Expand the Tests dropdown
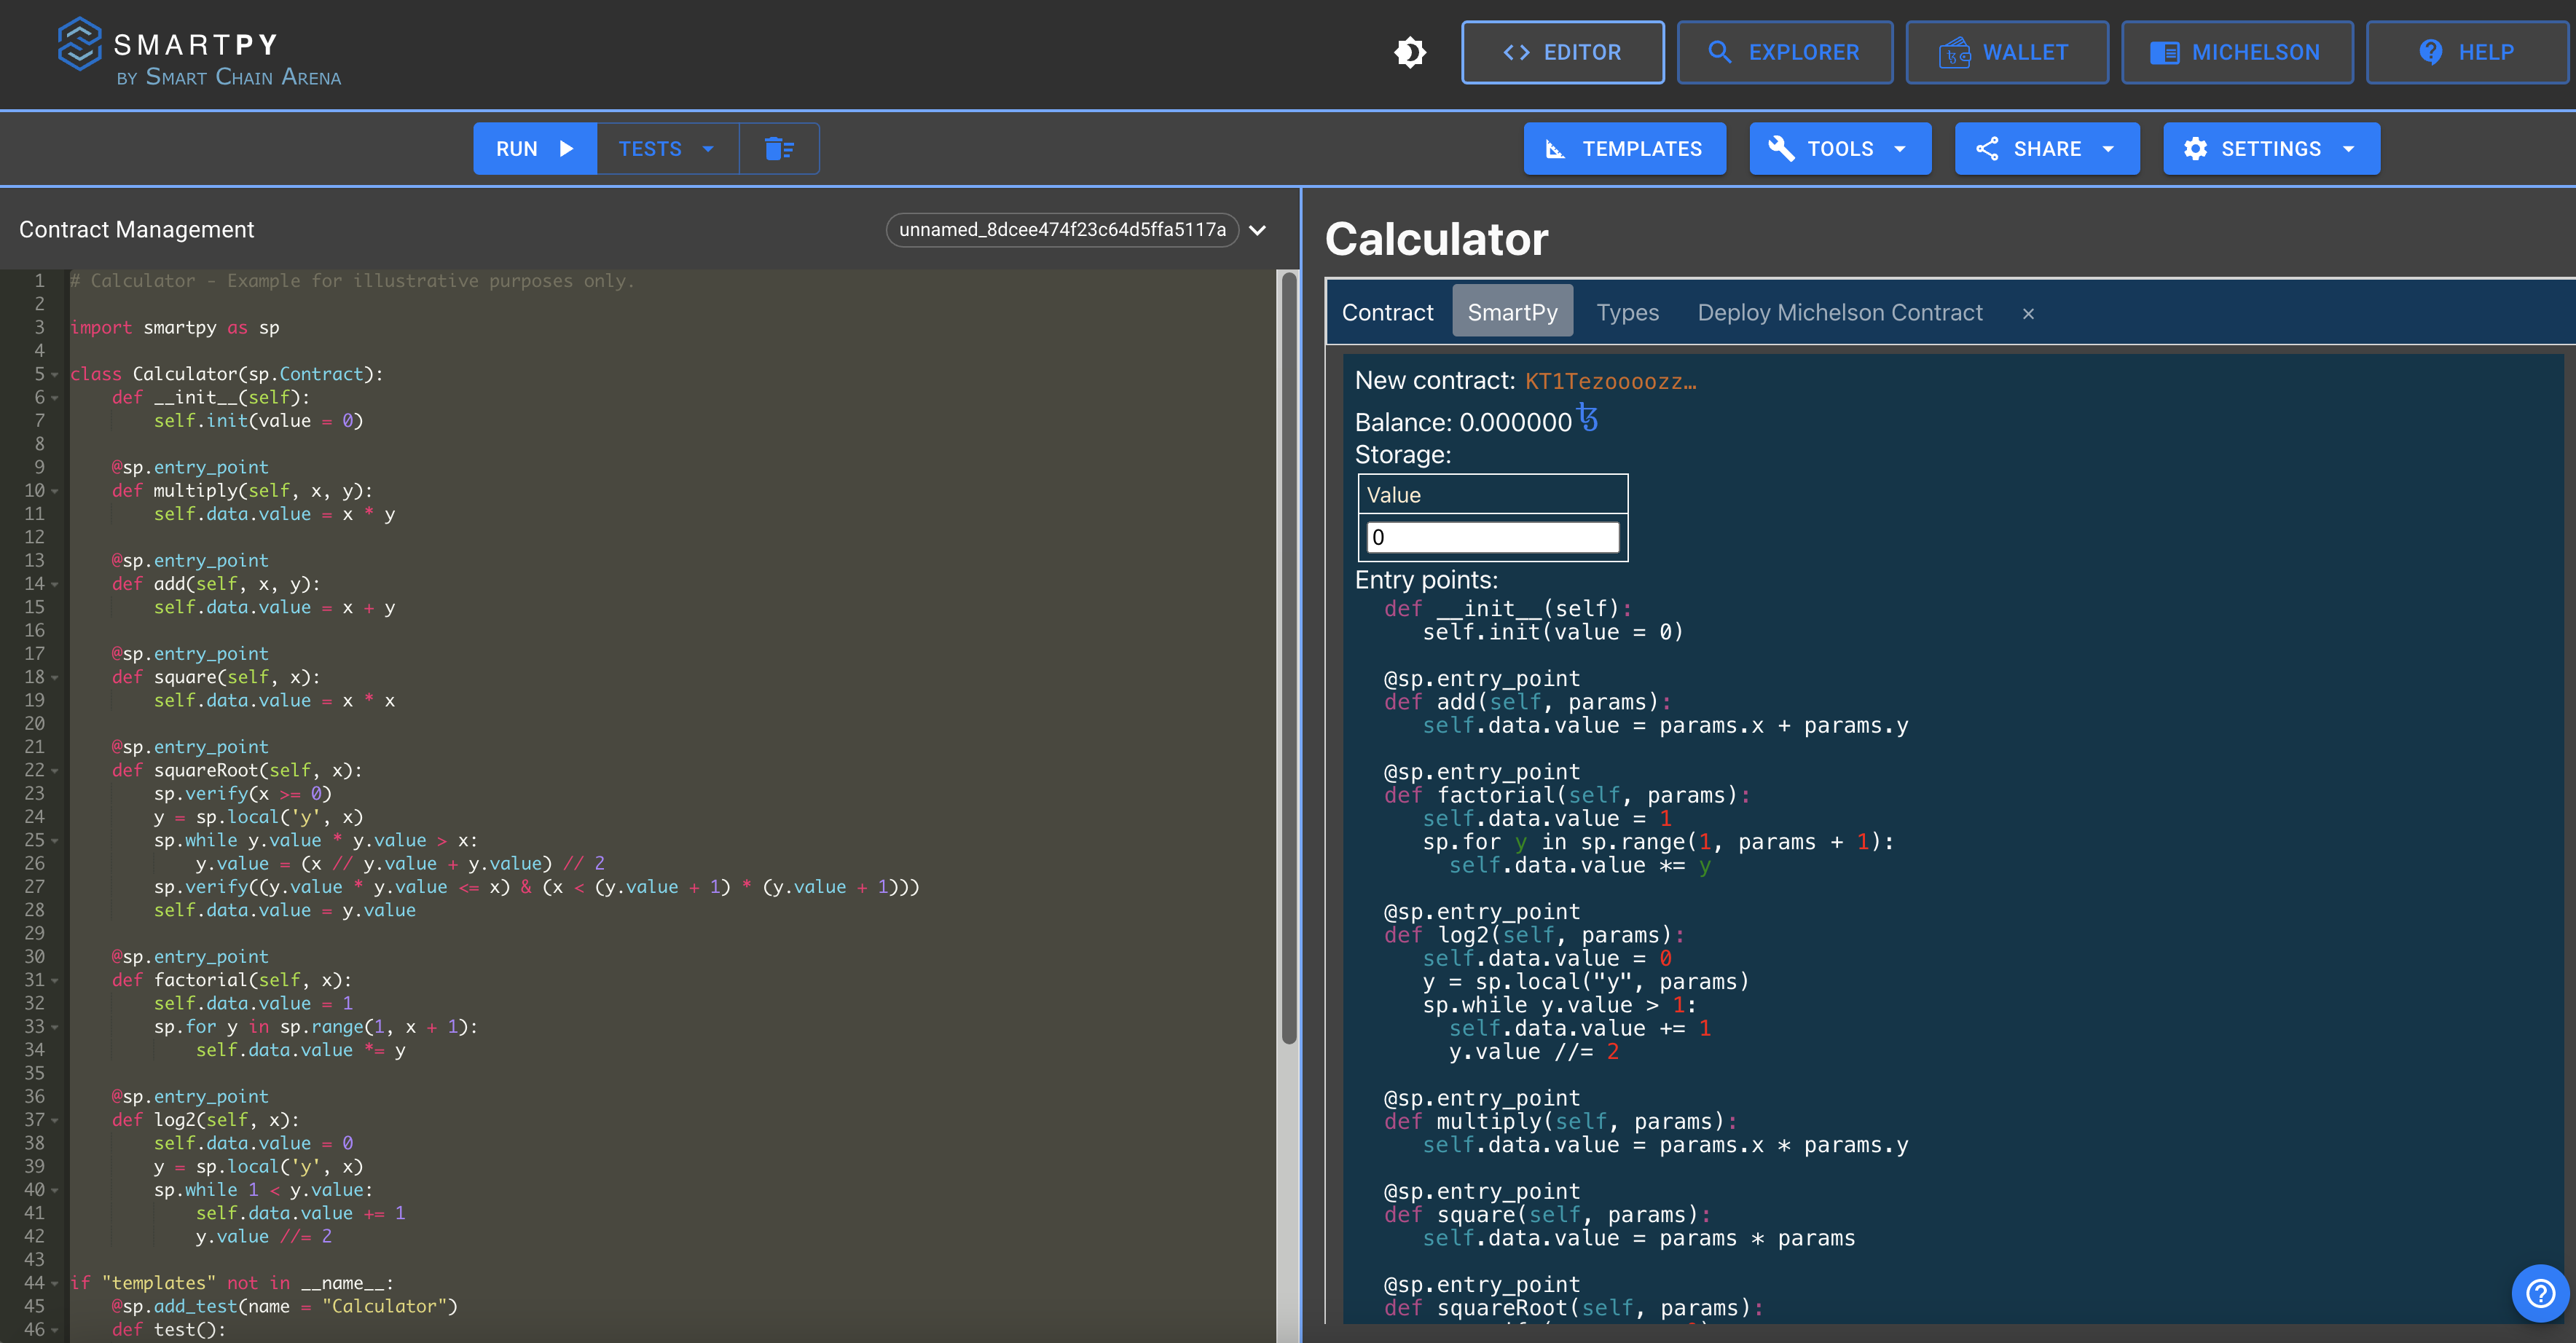Screen dimensions: 2576x1343 667,149
